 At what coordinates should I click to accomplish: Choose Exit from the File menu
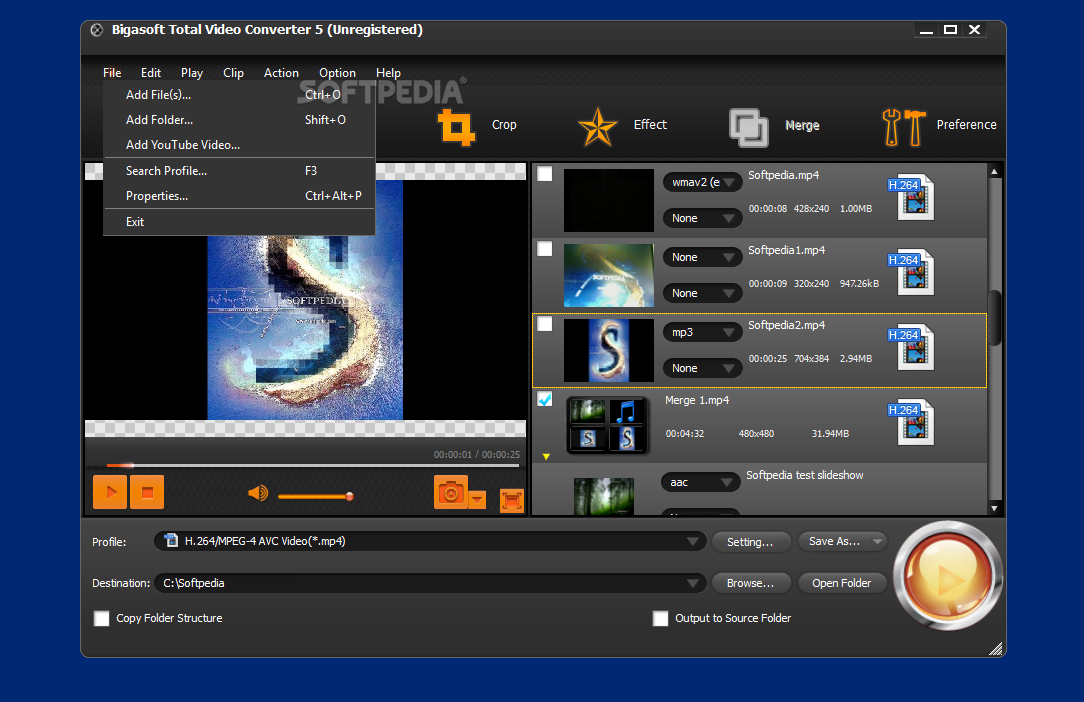(x=239, y=221)
